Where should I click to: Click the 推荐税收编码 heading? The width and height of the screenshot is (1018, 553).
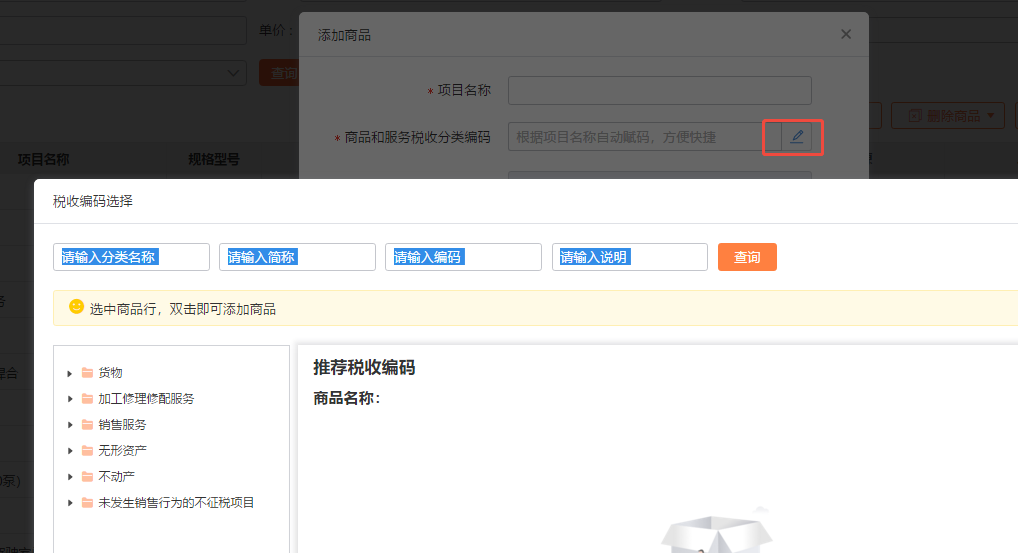pyautogui.click(x=364, y=367)
